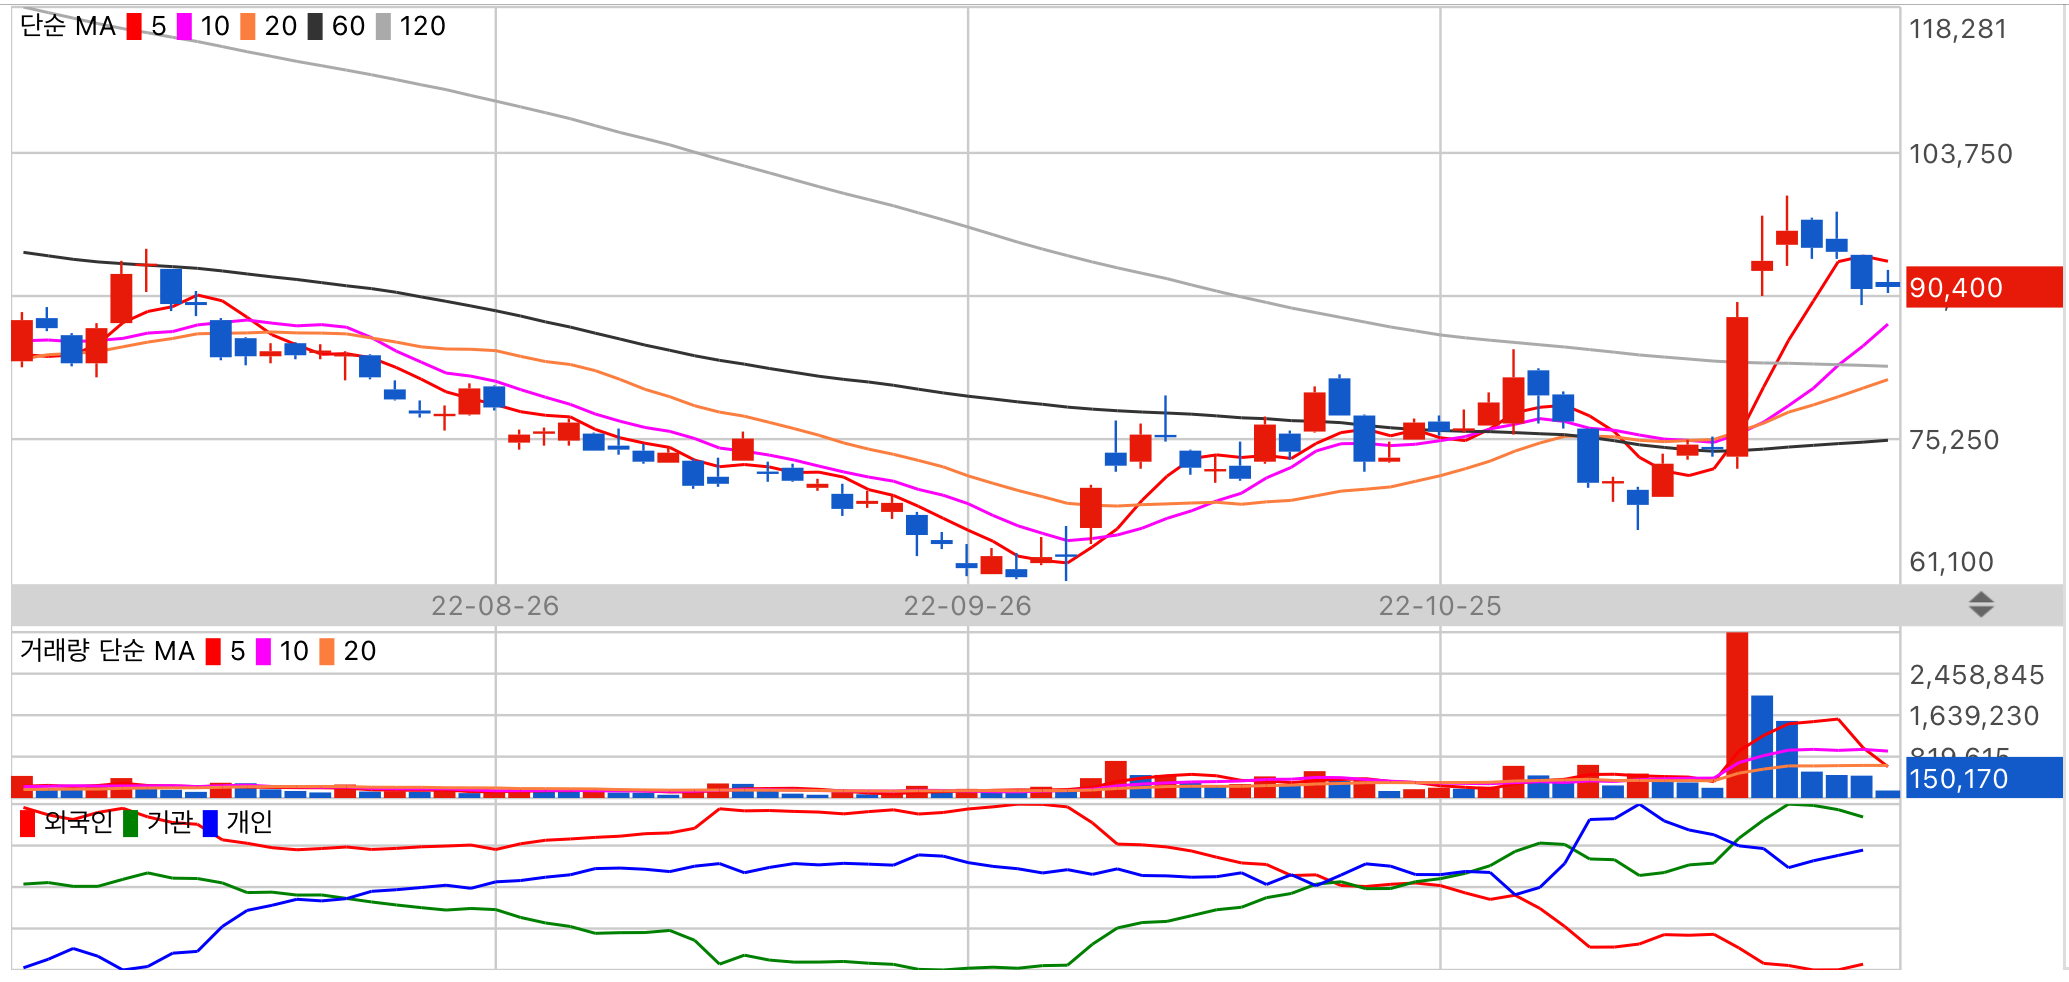Click the current price tag 90,400
The image size is (2069, 982).
pos(1984,287)
